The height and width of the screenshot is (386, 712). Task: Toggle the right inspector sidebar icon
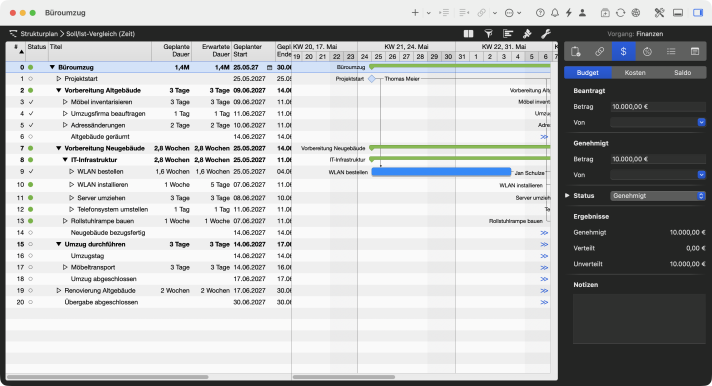pyautogui.click(x=698, y=13)
